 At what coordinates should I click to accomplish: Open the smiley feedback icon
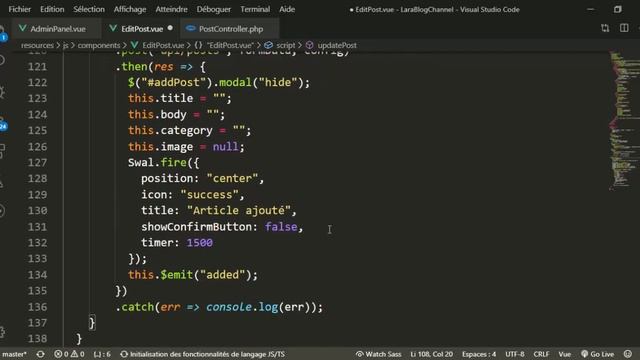[628, 354]
